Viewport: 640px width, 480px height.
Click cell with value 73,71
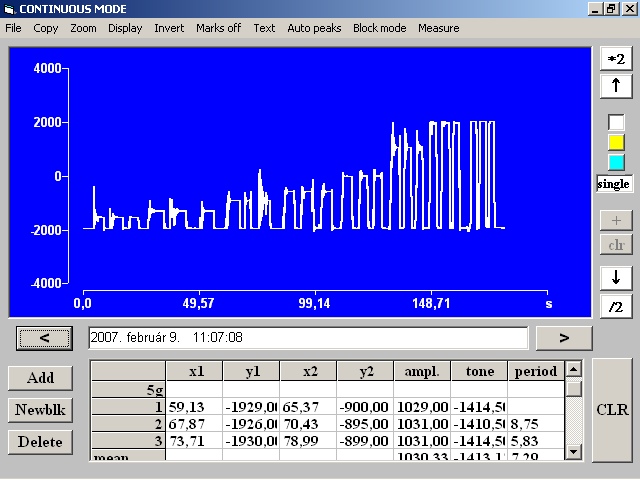tap(194, 441)
